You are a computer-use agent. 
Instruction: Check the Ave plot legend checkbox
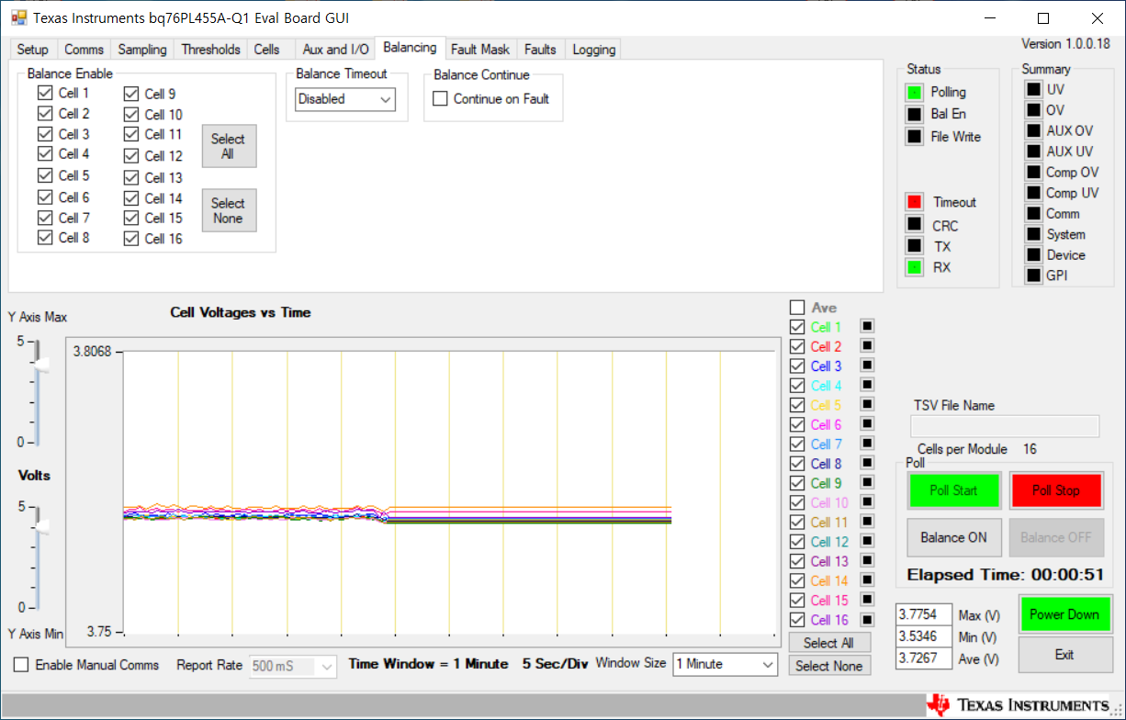click(797, 307)
